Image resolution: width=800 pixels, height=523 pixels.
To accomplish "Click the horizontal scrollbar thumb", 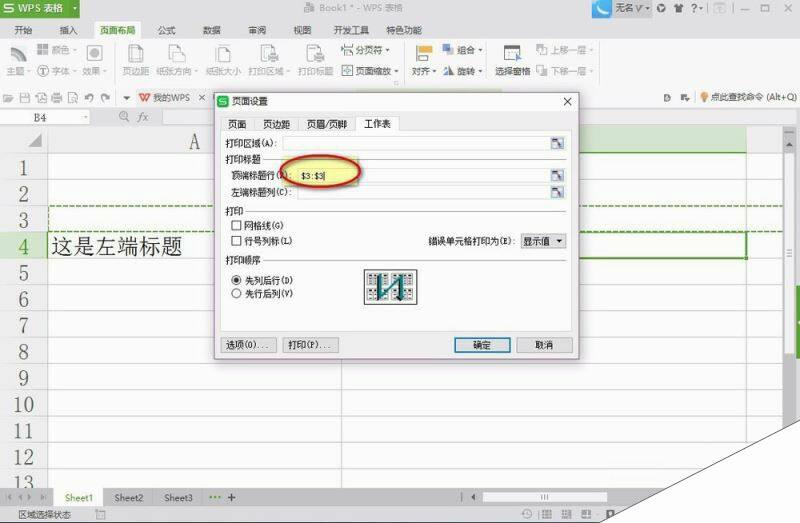I will [x=544, y=497].
